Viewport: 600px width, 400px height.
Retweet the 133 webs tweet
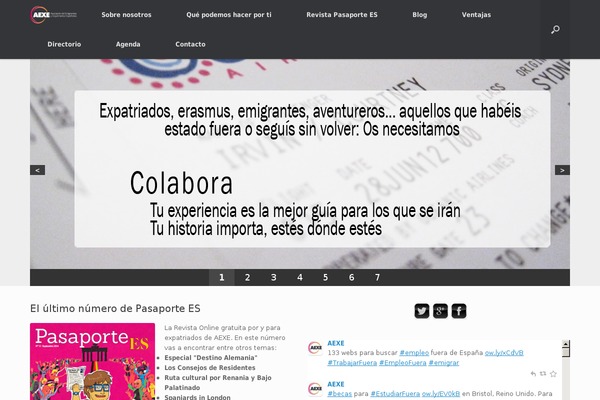(x=543, y=374)
